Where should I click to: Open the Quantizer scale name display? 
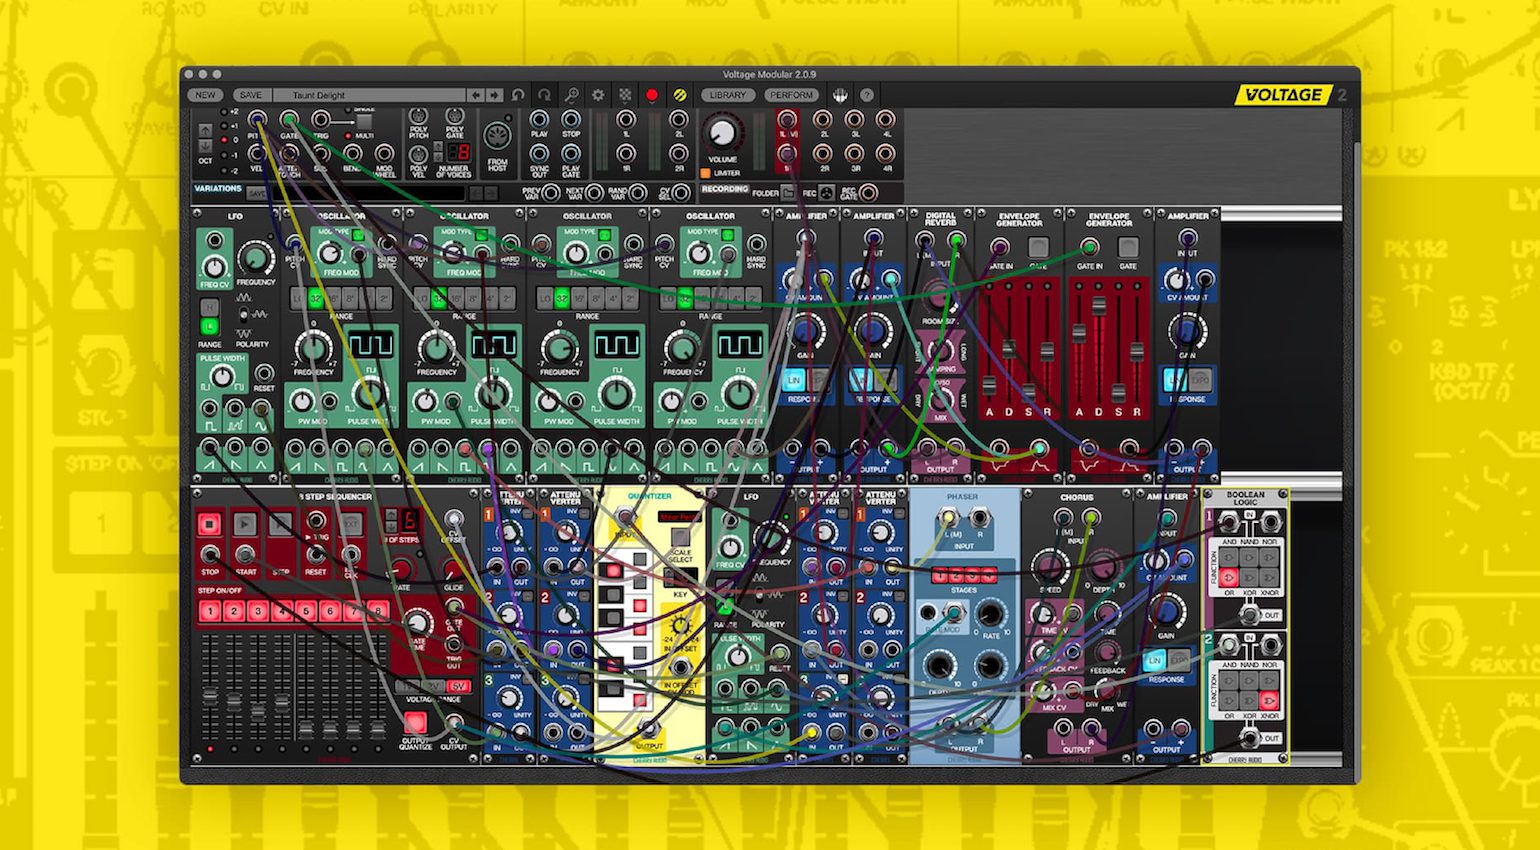679,517
